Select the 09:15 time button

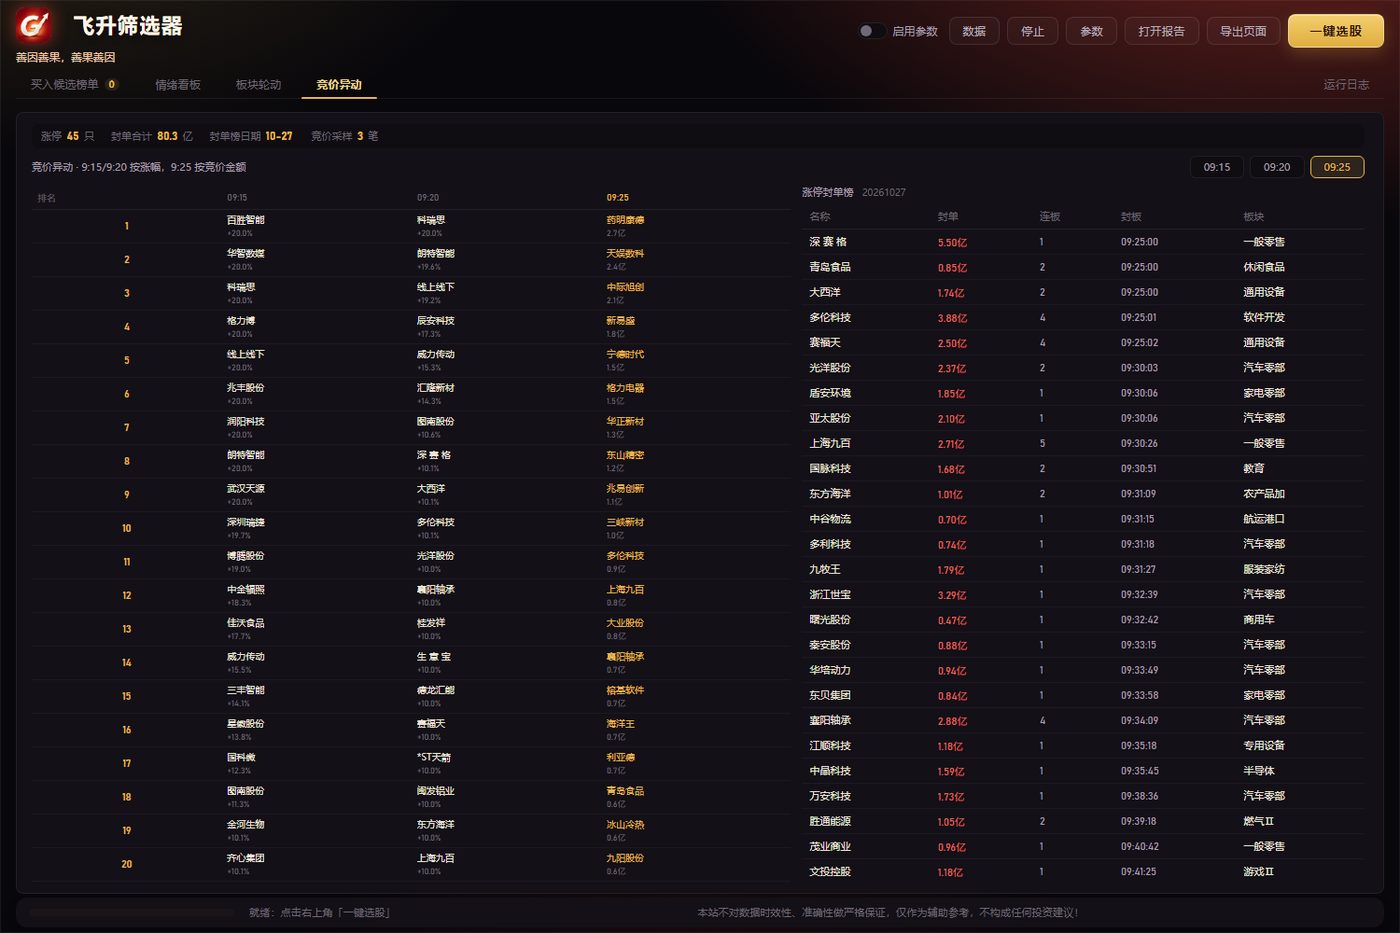coord(1217,167)
